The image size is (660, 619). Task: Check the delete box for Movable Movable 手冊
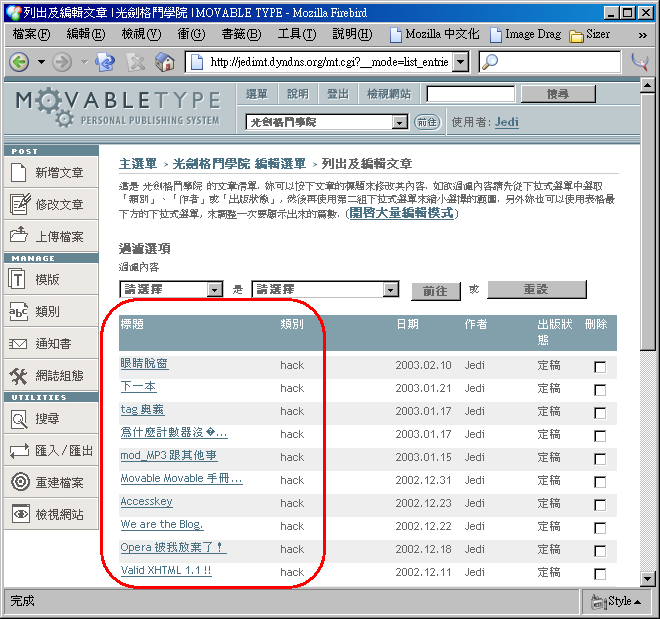pos(600,482)
